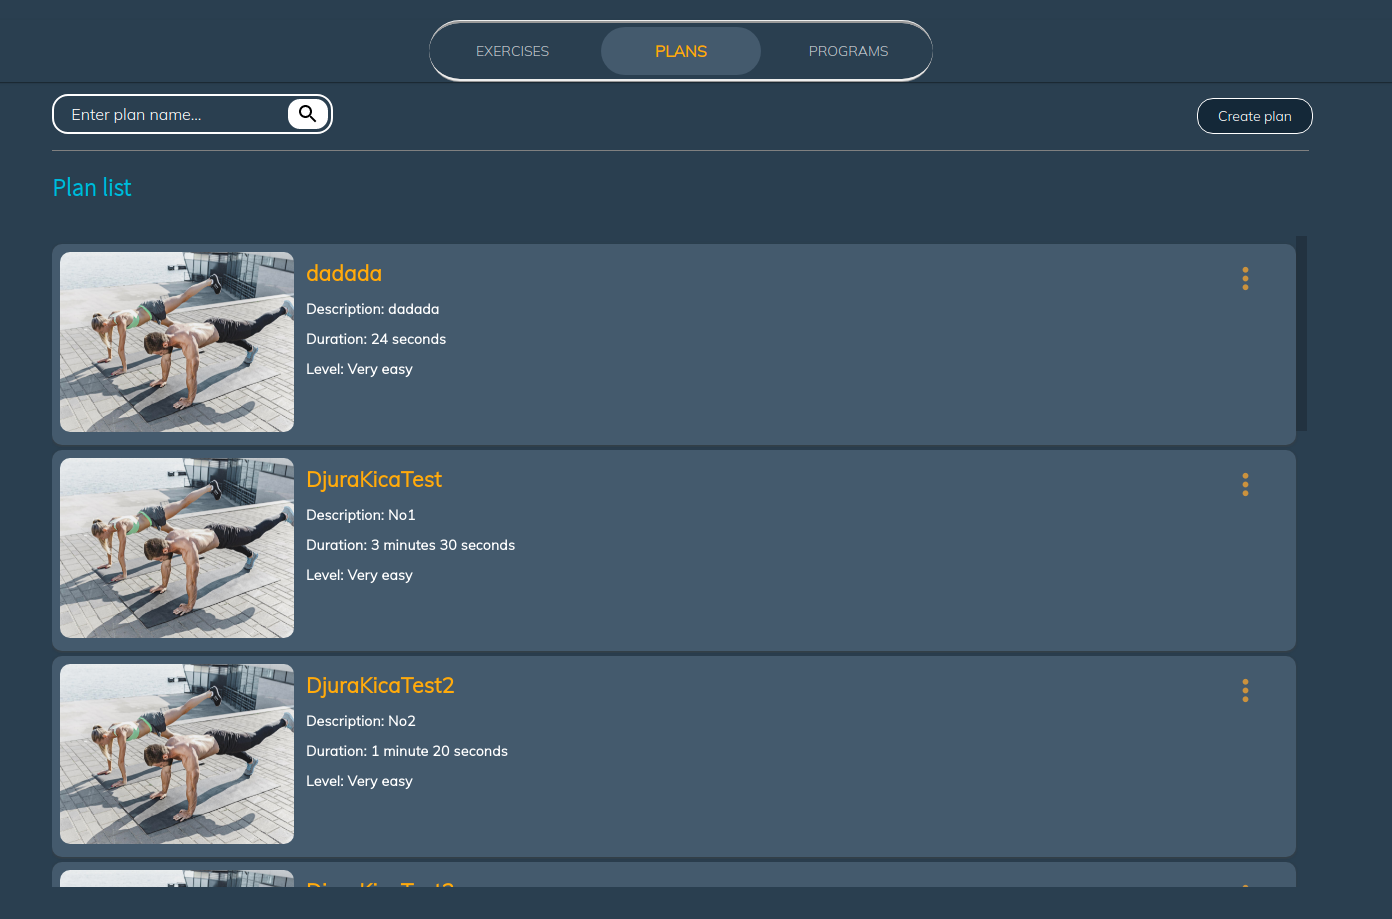Click the plan list vertical scrollbar

(x=1301, y=333)
